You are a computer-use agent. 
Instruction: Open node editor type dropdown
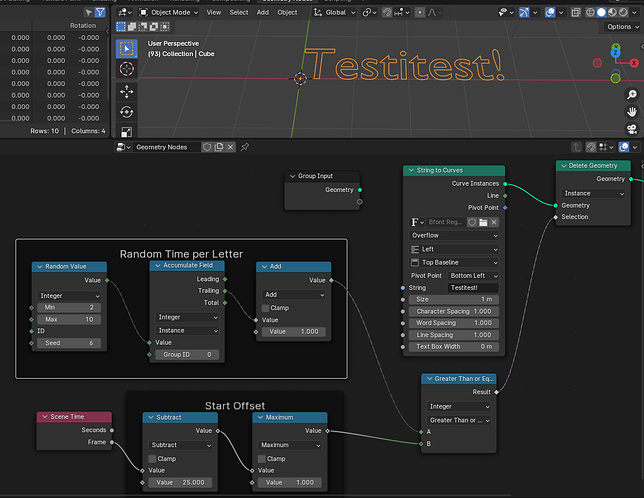point(124,147)
